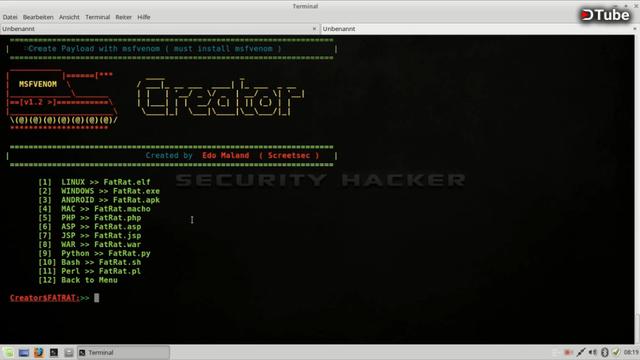Open terminal launcher icon in panel
This screenshot has width=640, height=360.
coord(54,352)
